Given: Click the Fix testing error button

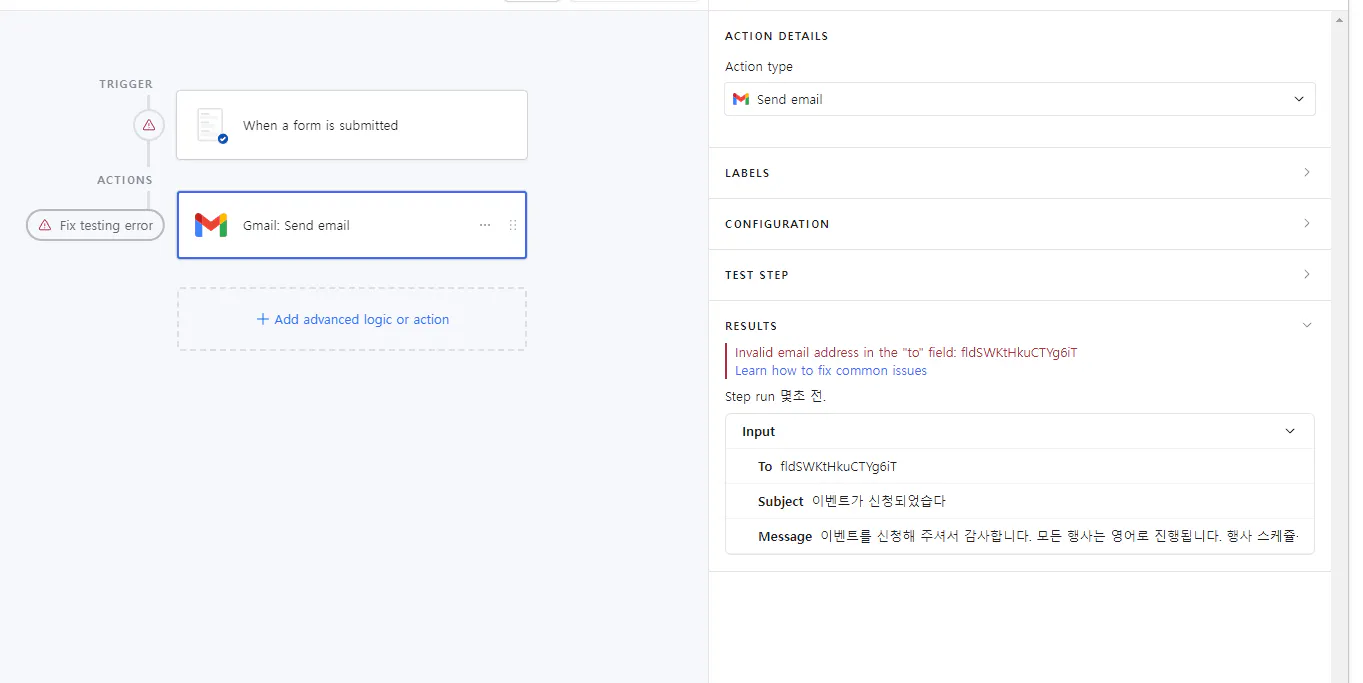Looking at the screenshot, I should 94,225.
